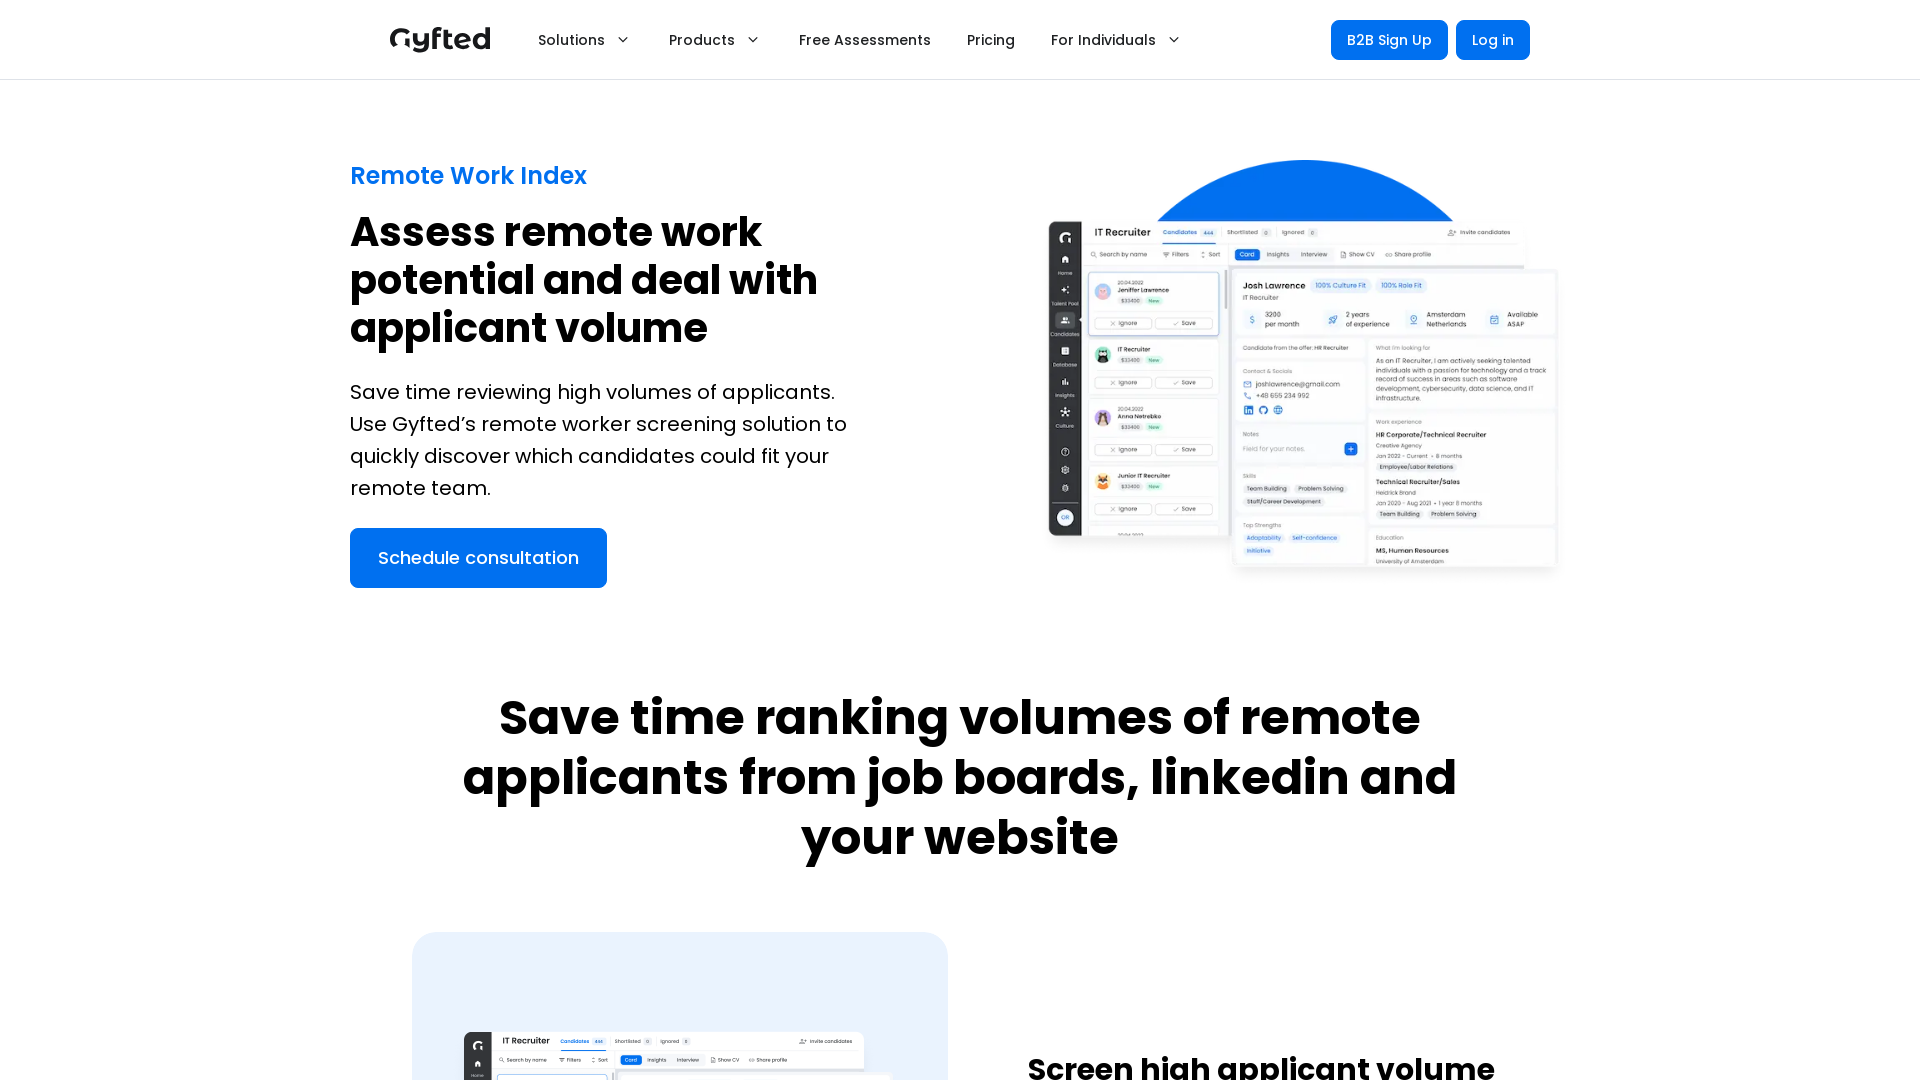Click the Log in link
This screenshot has width=1920, height=1080.
pyautogui.click(x=1491, y=40)
